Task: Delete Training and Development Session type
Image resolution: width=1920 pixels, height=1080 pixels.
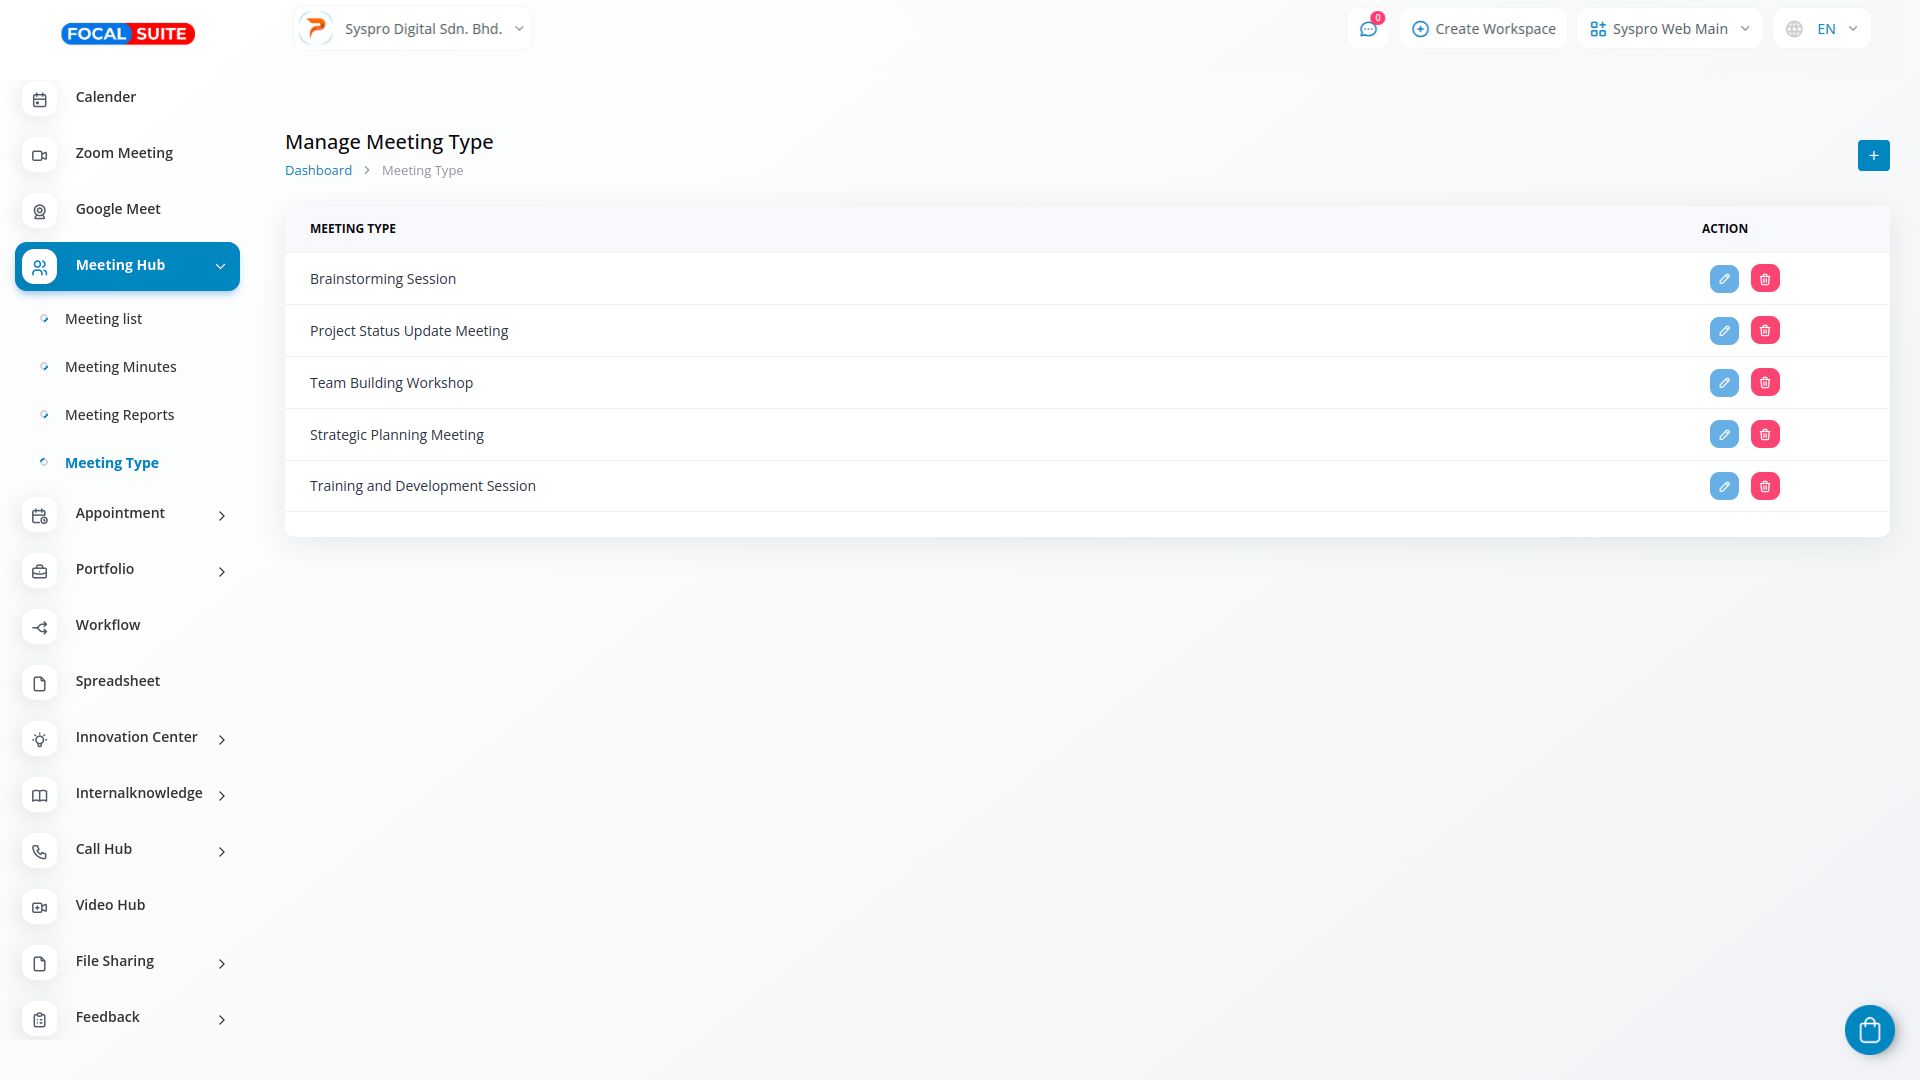Action: pos(1765,486)
